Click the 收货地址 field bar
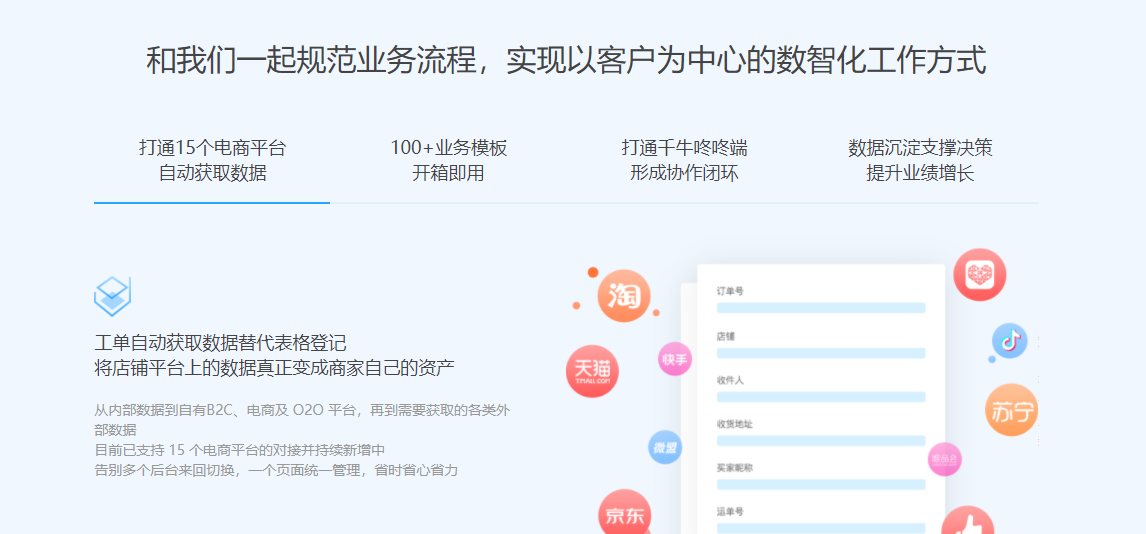 821,440
